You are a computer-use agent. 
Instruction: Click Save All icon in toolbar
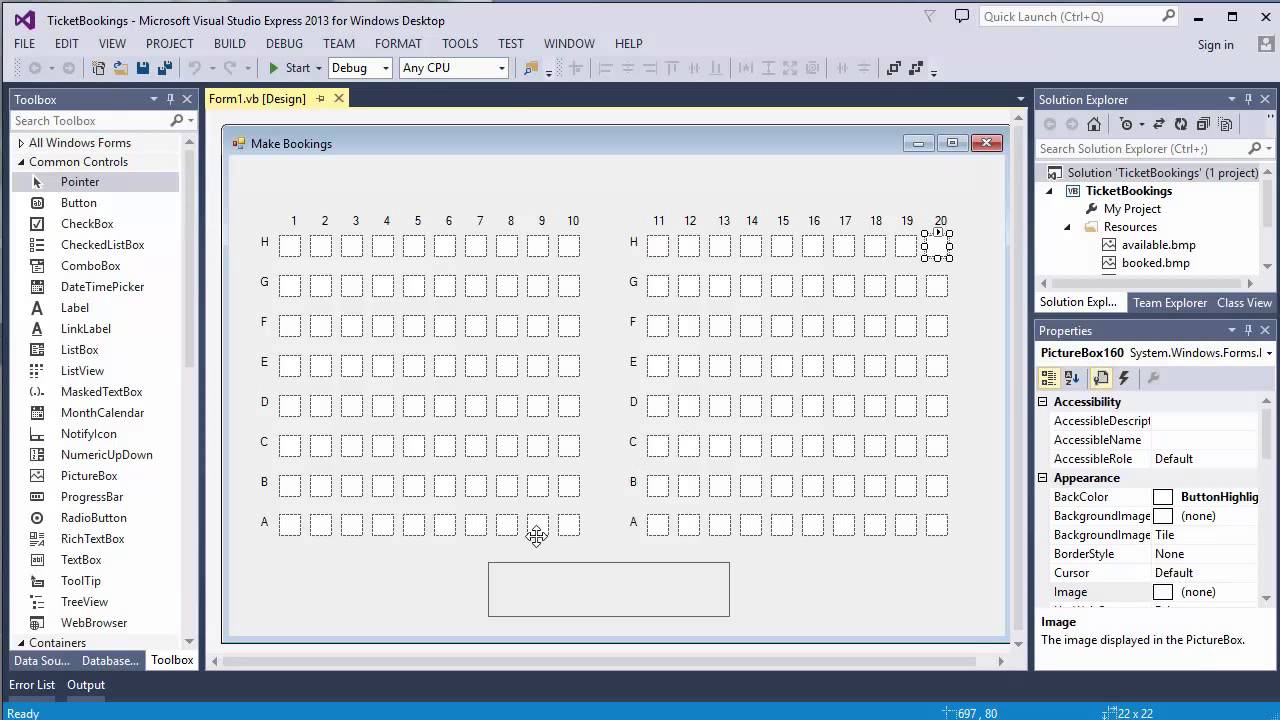[163, 67]
